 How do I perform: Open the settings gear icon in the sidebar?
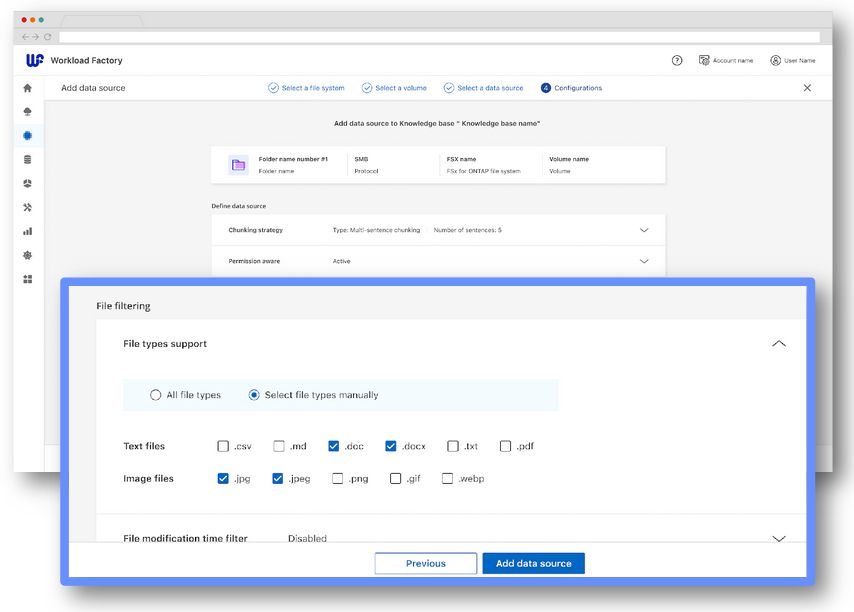[27, 255]
